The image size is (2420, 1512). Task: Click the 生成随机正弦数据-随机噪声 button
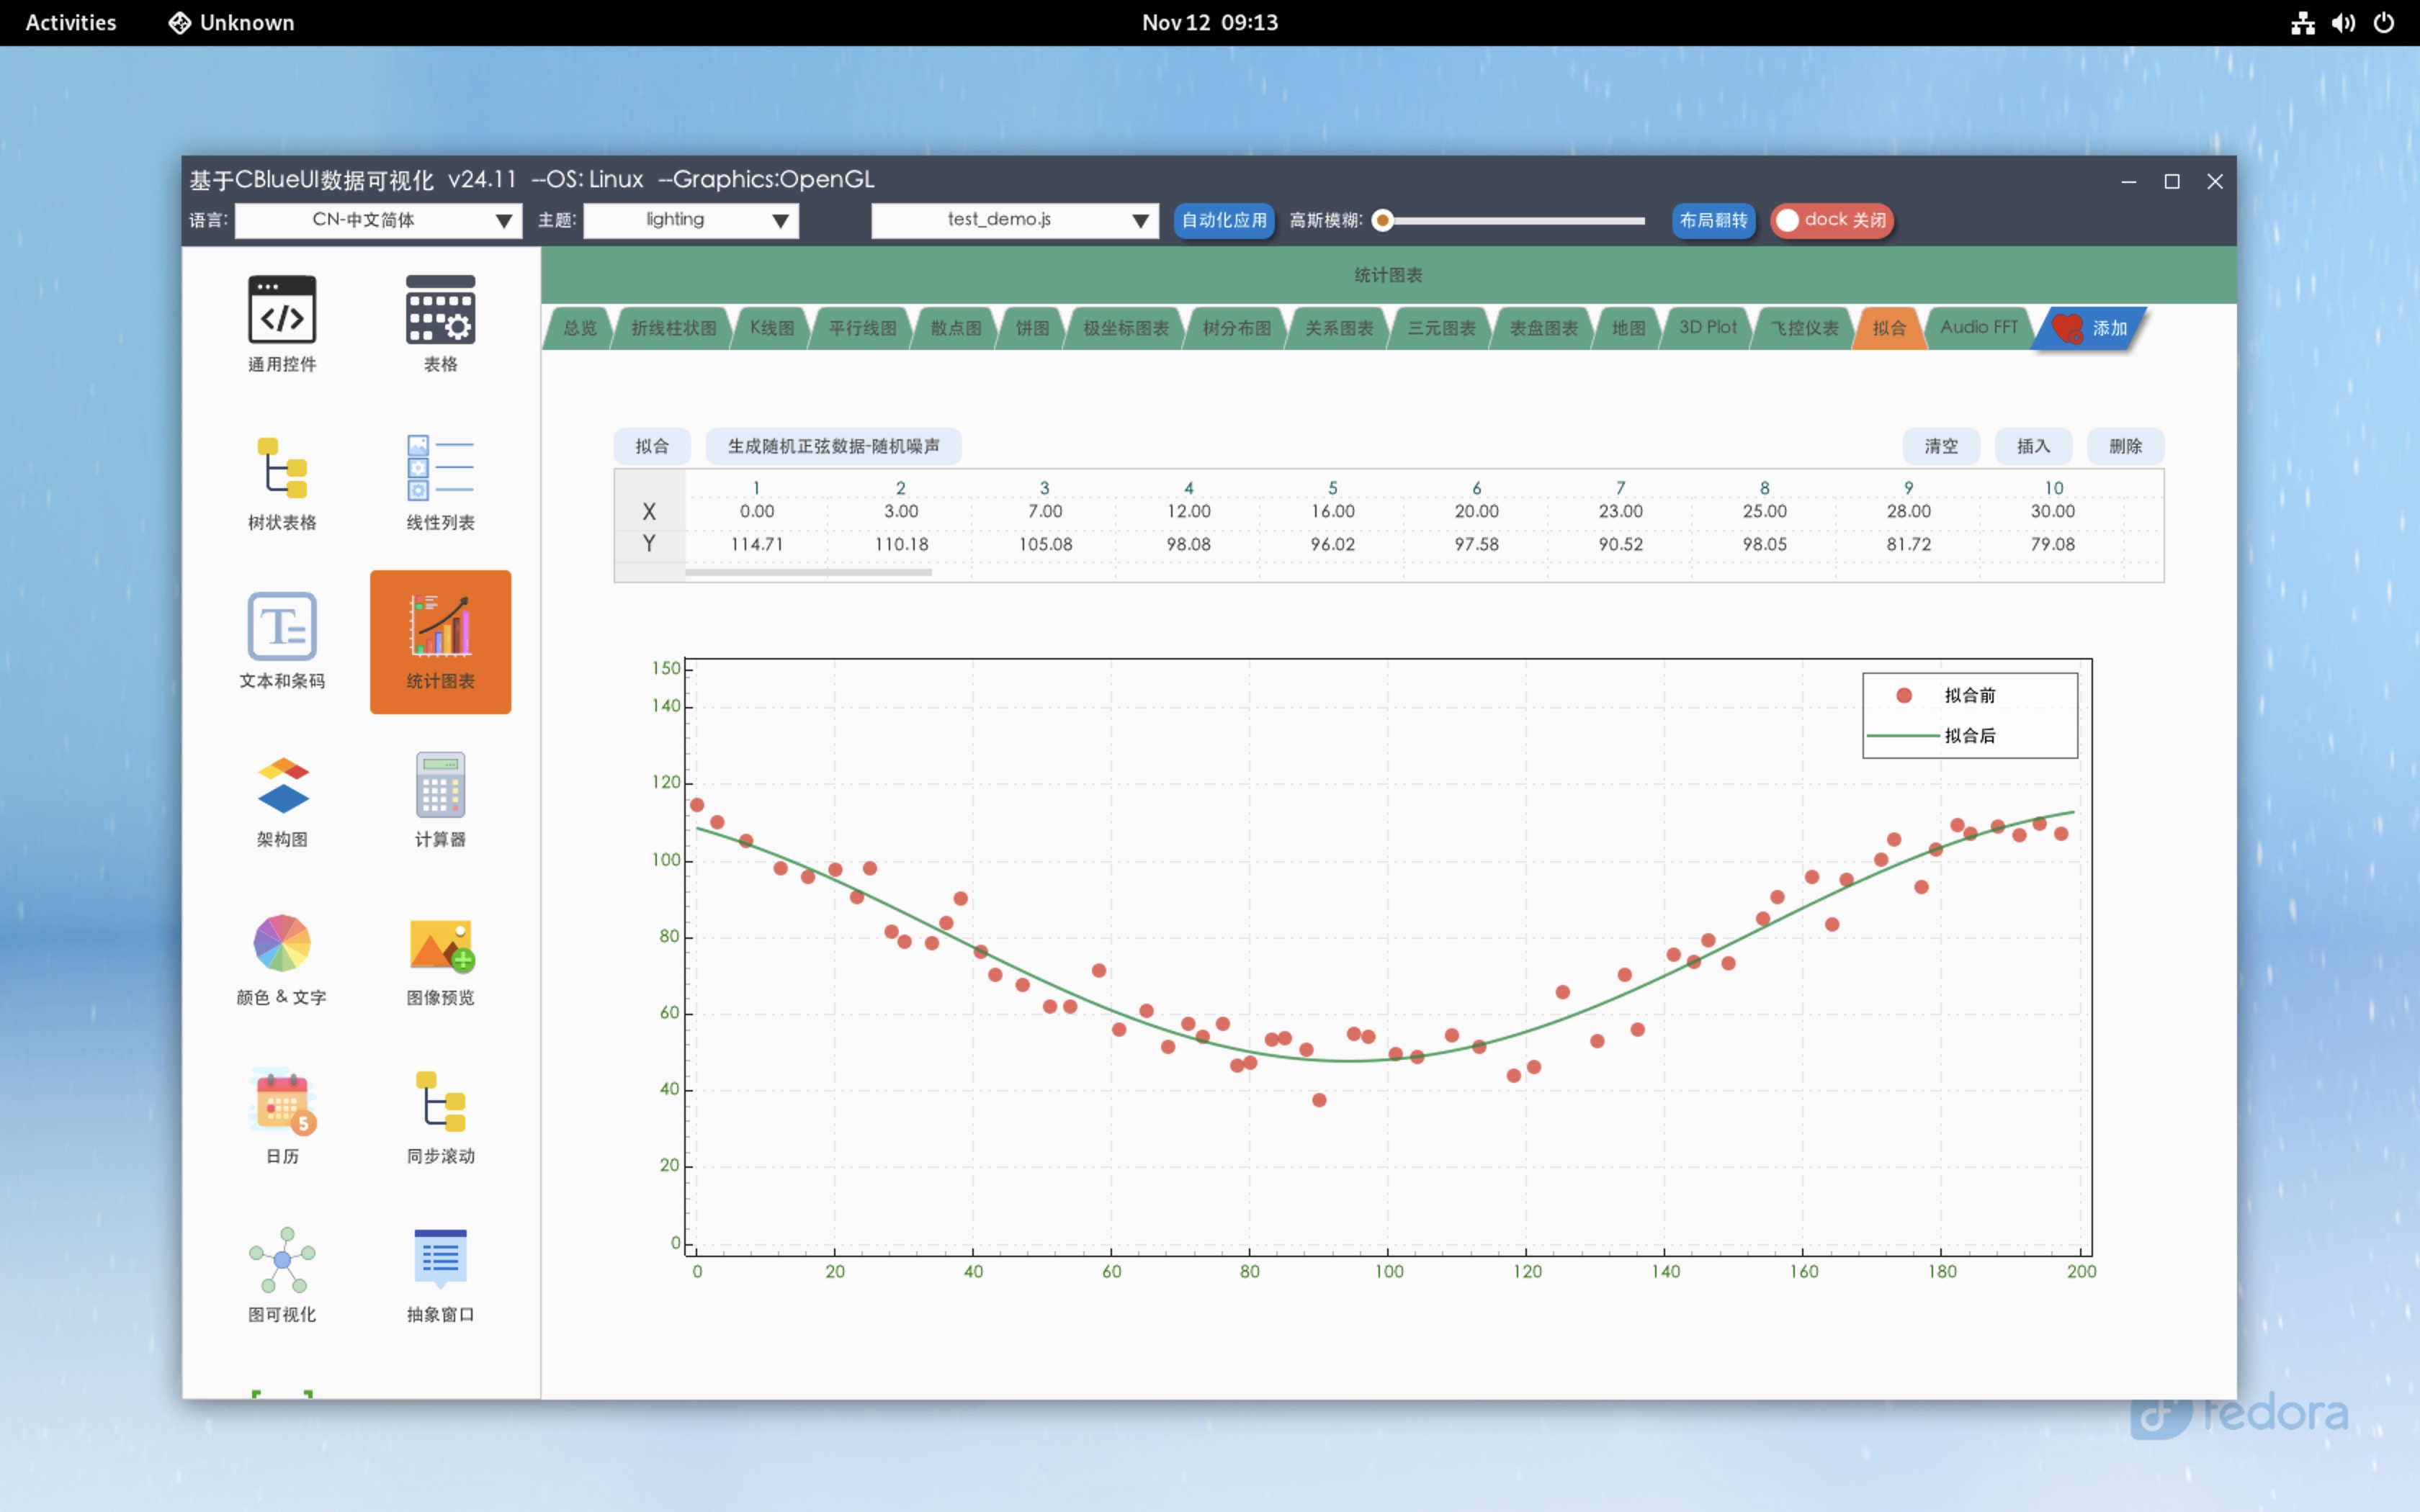pyautogui.click(x=833, y=446)
